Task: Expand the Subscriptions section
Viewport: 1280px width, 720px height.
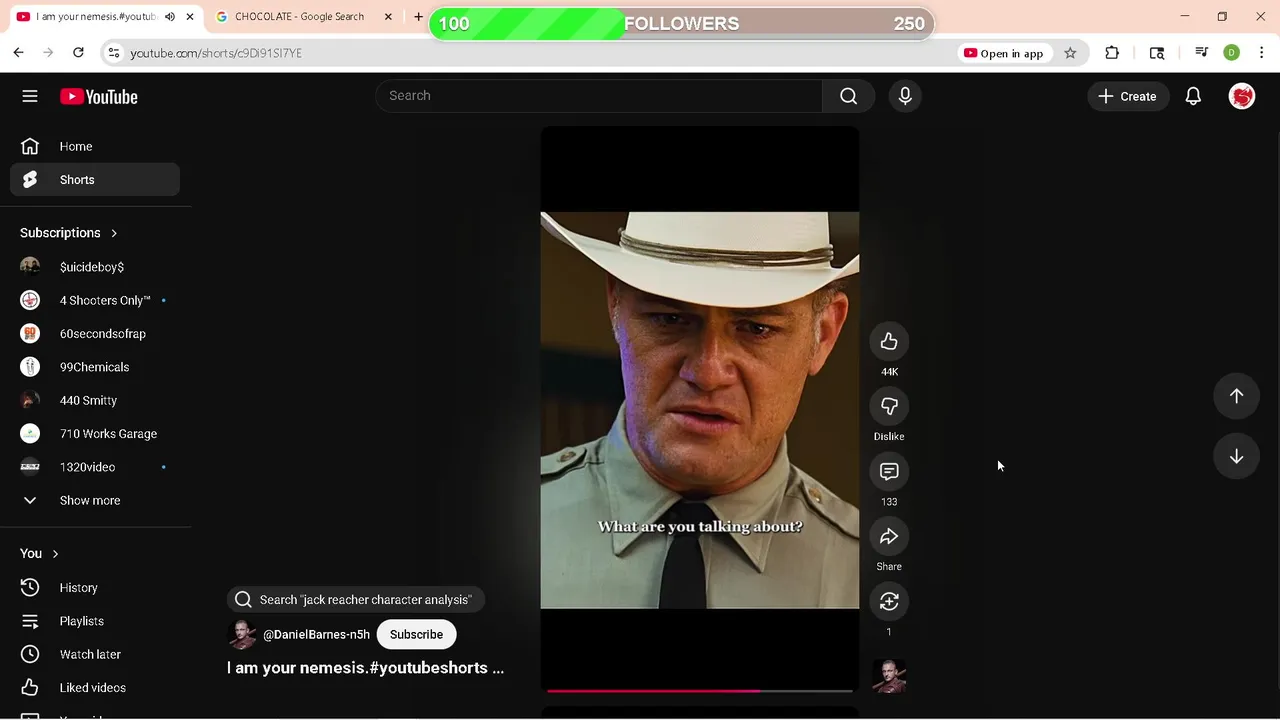Action: [x=69, y=233]
